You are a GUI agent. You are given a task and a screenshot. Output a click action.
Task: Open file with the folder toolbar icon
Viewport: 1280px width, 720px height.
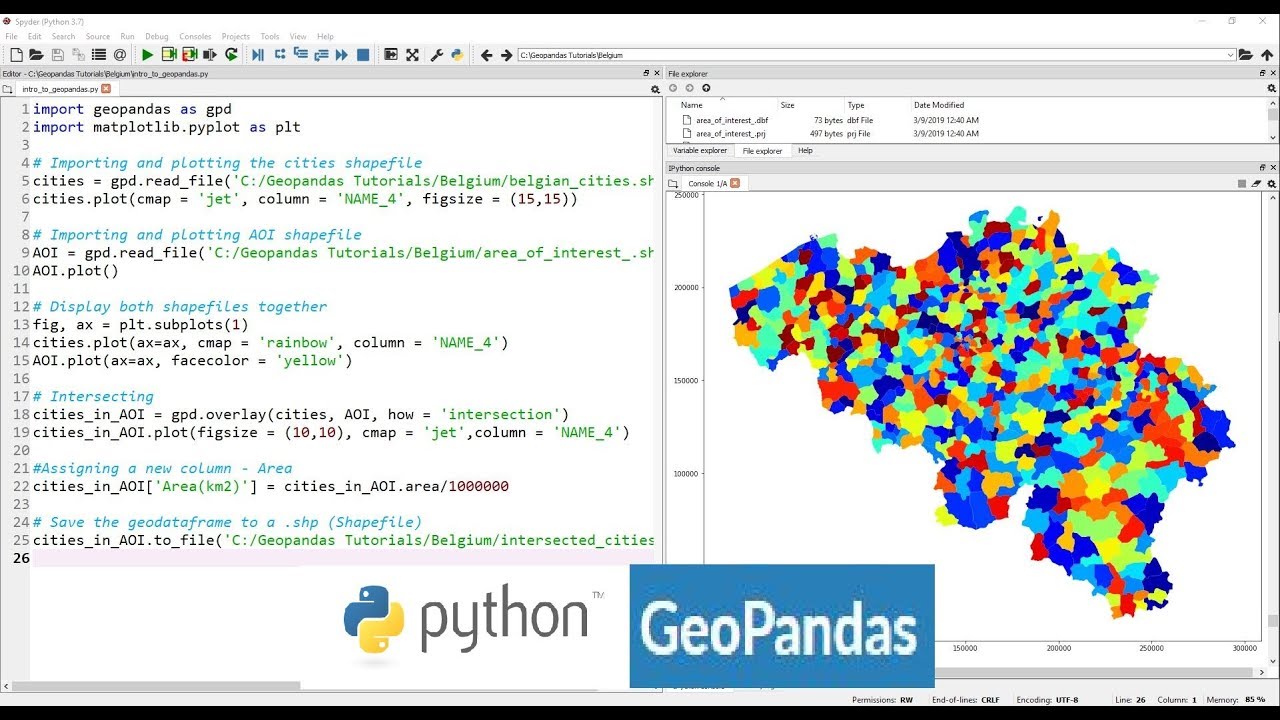(x=36, y=55)
